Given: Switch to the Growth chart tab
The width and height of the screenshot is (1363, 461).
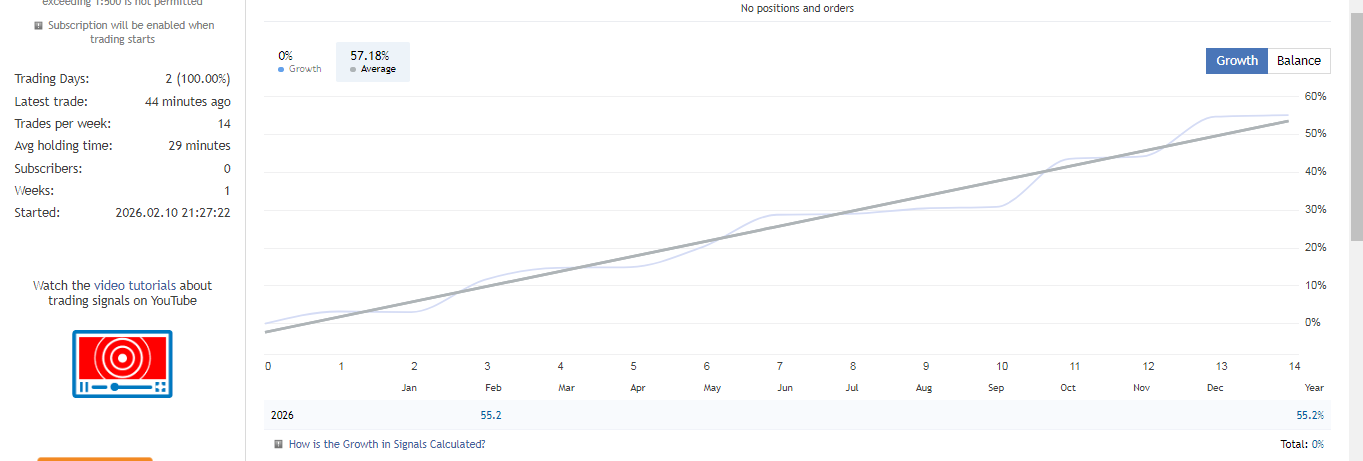Looking at the screenshot, I should 1237,61.
